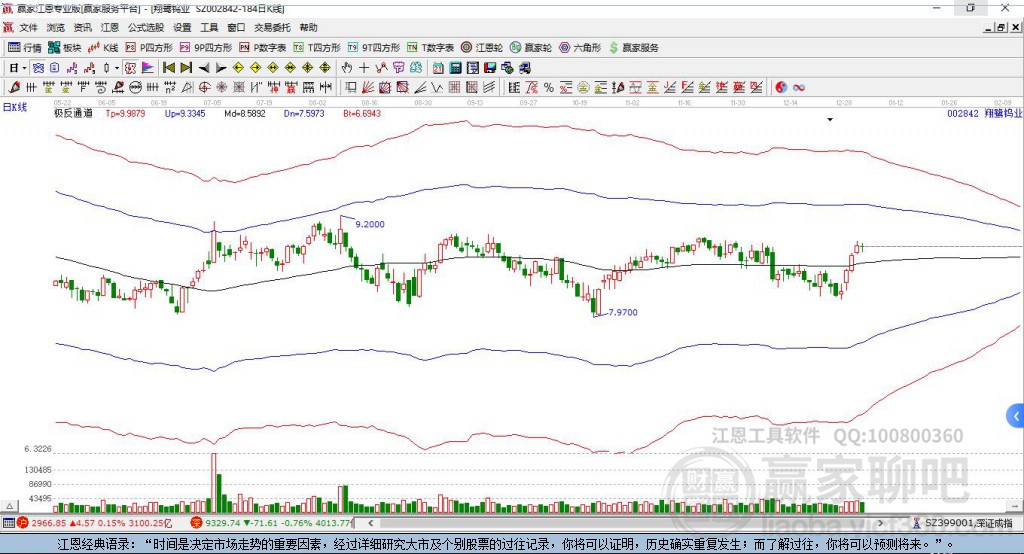Click the infinity loop icon
Screen dimensions: 1024x554
[x=799, y=87]
